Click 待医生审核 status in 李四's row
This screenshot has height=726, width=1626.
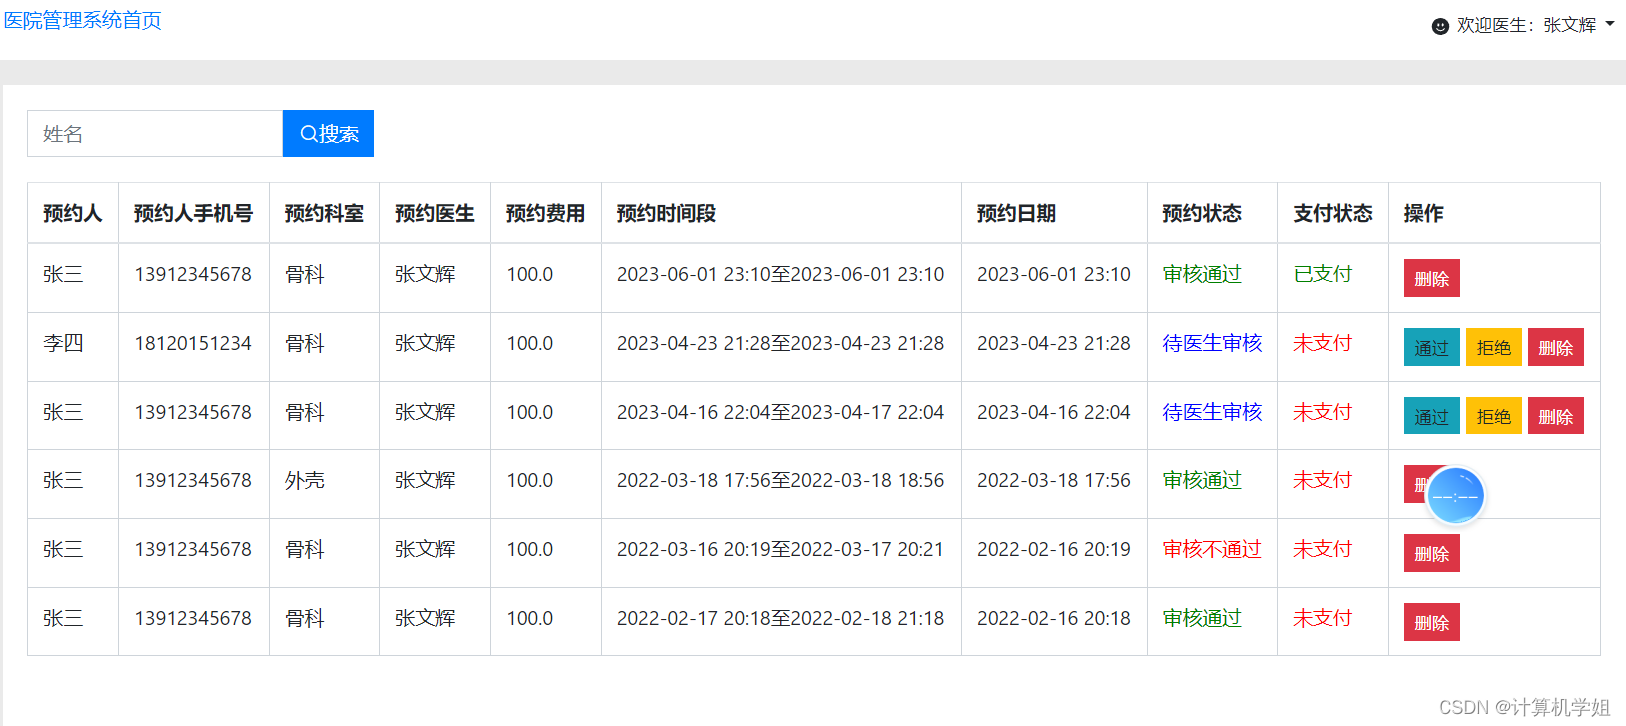pos(1212,343)
